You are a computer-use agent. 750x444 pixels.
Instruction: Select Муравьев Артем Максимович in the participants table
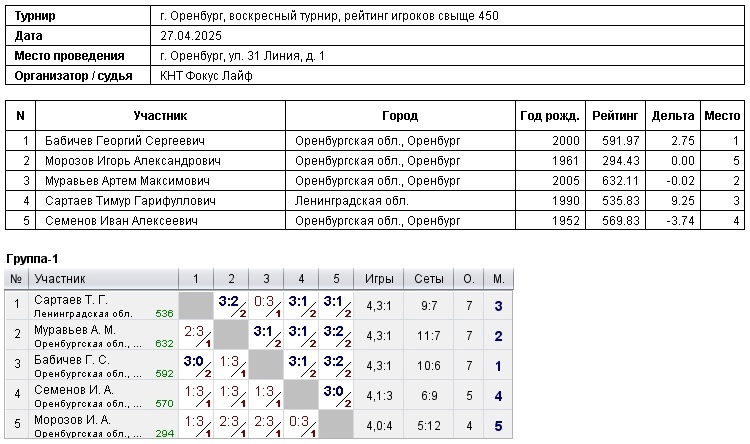pyautogui.click(x=127, y=181)
